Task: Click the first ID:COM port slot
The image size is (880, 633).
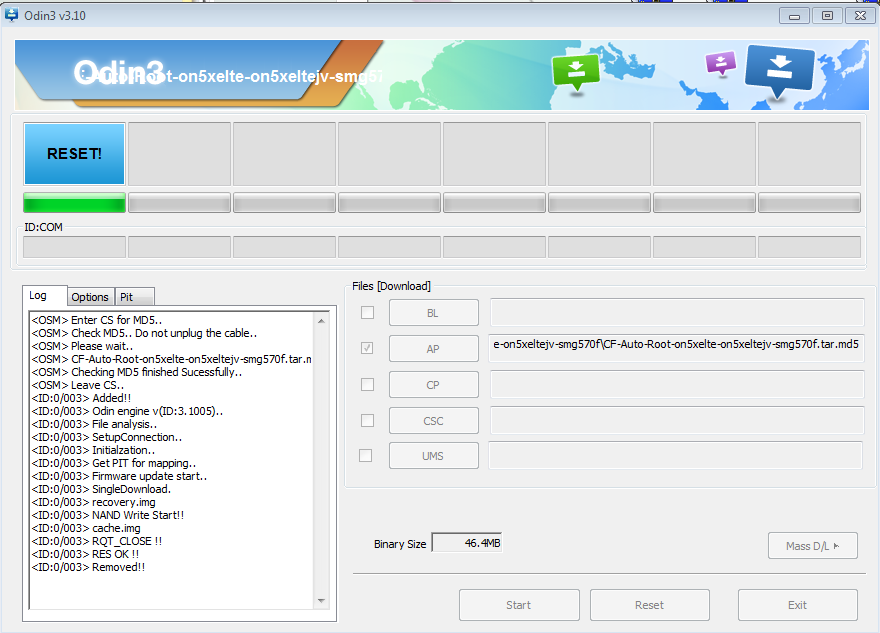Action: click(x=74, y=247)
